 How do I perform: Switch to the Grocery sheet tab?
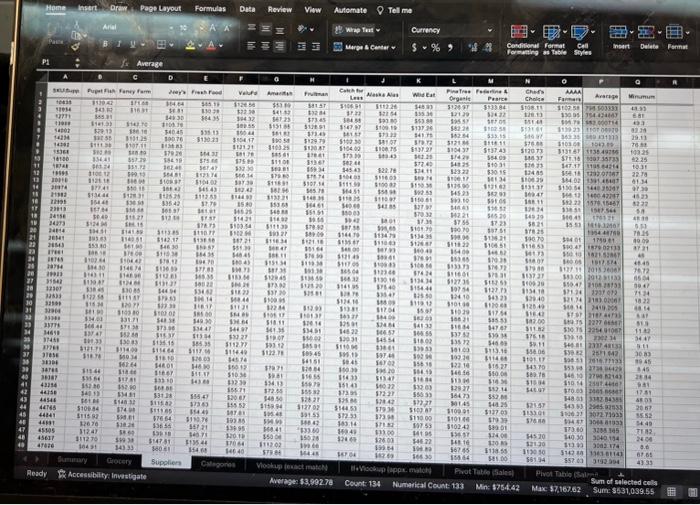(x=119, y=461)
